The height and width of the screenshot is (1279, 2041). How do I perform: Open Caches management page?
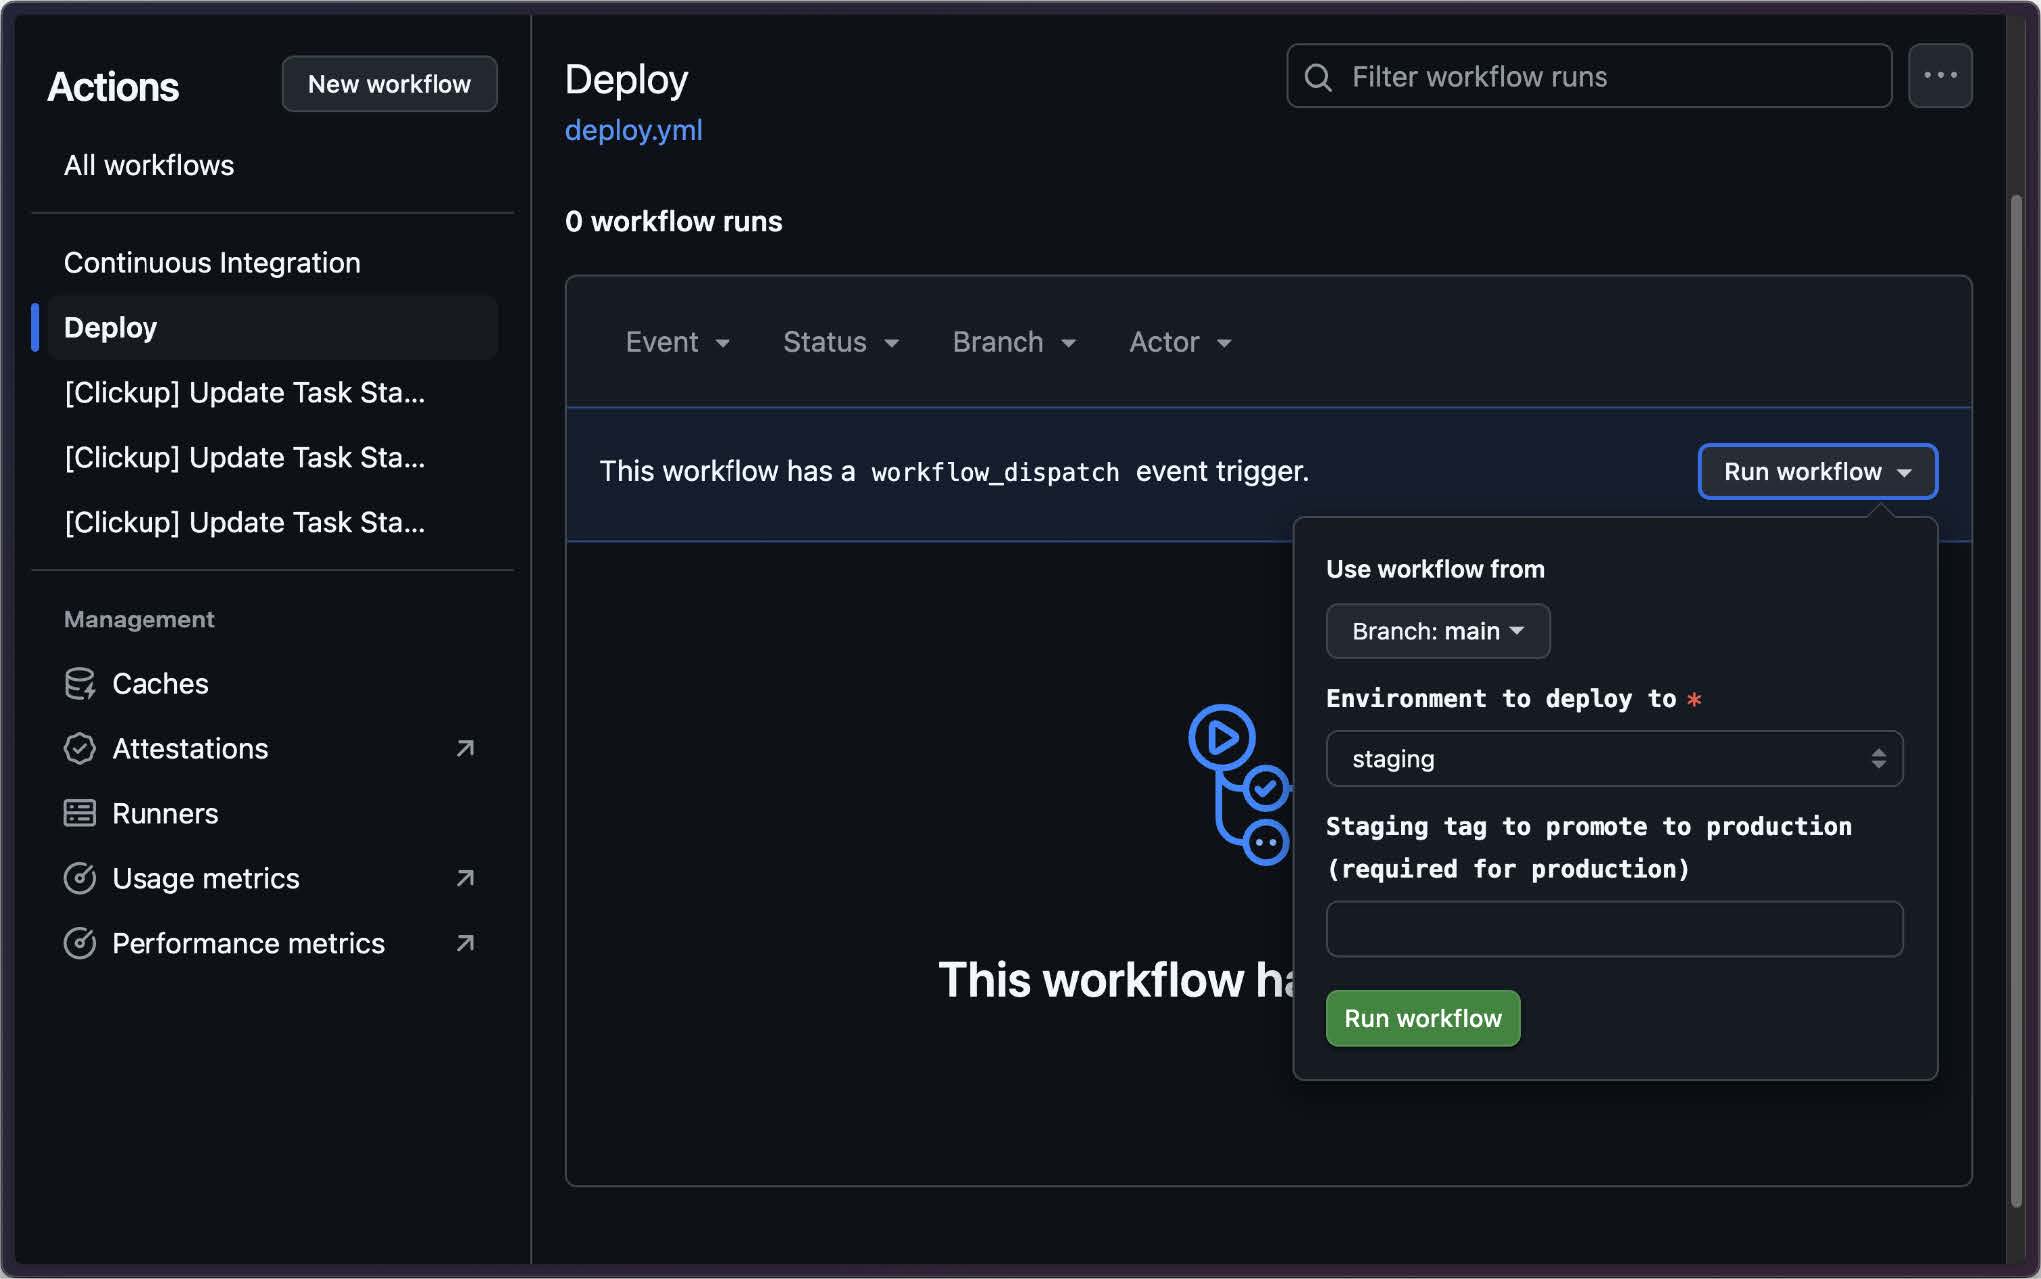click(x=272, y=684)
